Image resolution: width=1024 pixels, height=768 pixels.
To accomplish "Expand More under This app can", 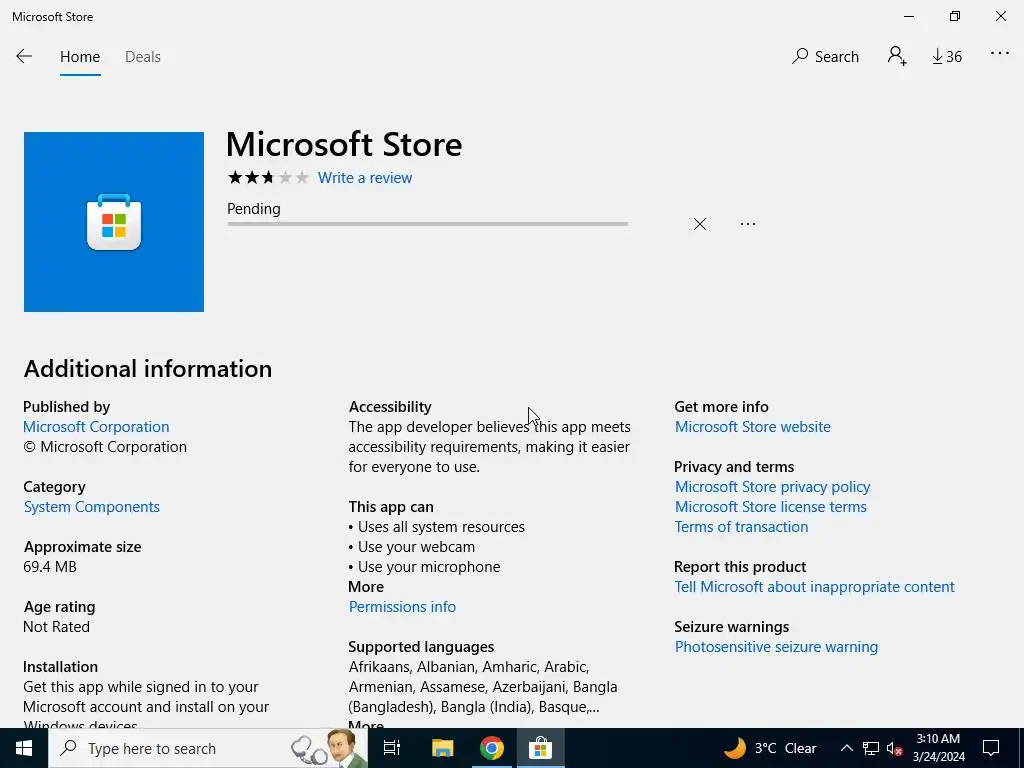I will point(366,586).
